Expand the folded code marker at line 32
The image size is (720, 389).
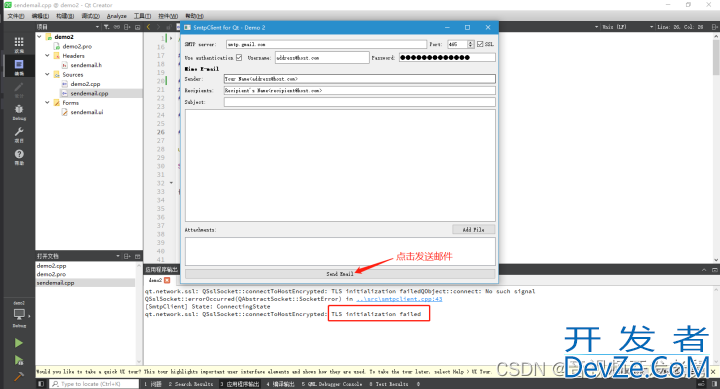pyautogui.click(x=171, y=183)
